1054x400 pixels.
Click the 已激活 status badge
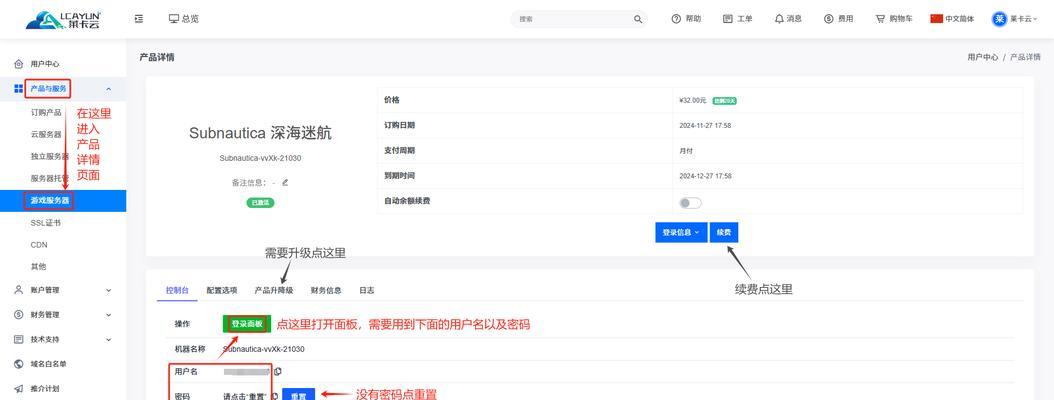pos(260,202)
